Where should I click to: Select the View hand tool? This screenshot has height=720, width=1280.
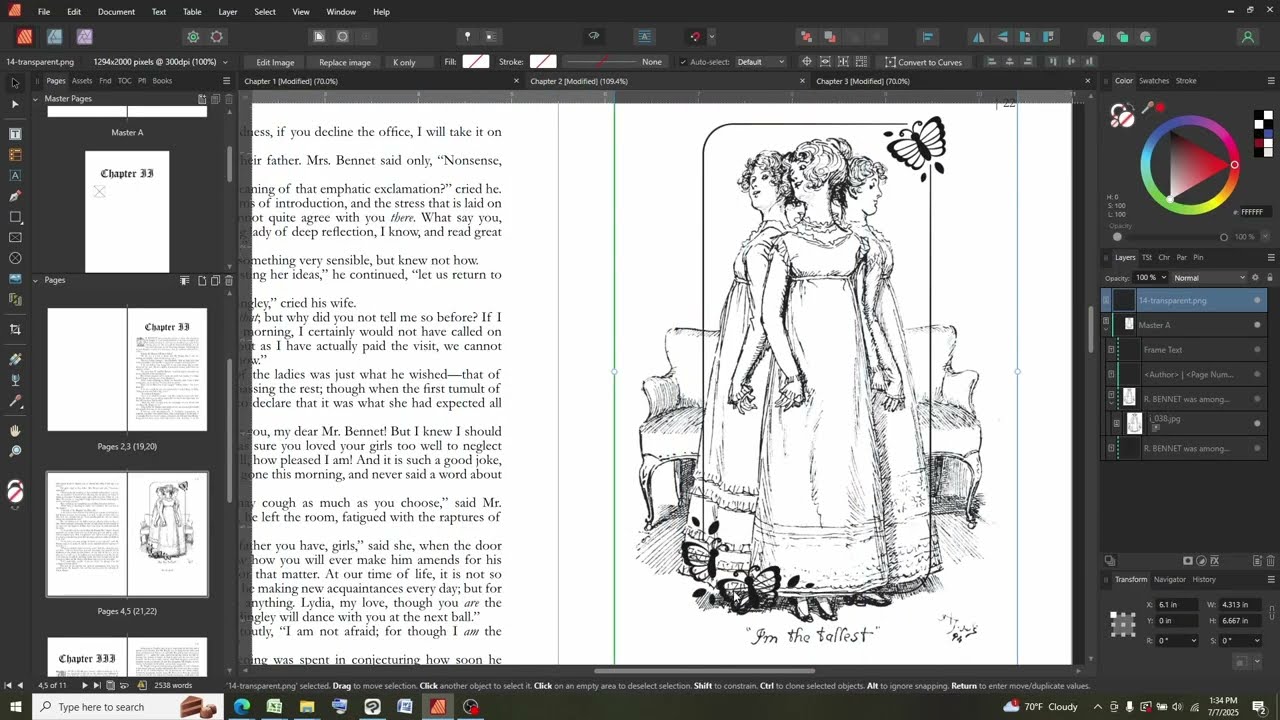pos(15,431)
